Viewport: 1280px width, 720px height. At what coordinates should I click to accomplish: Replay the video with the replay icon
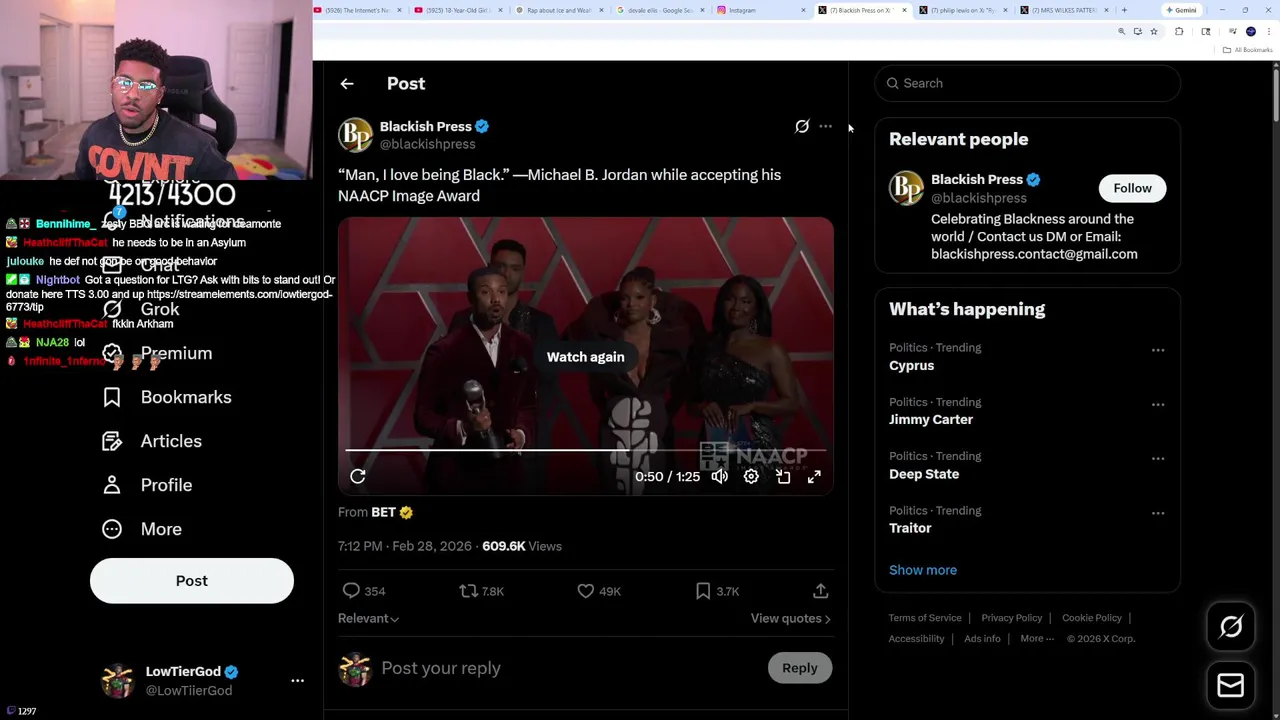coord(358,477)
